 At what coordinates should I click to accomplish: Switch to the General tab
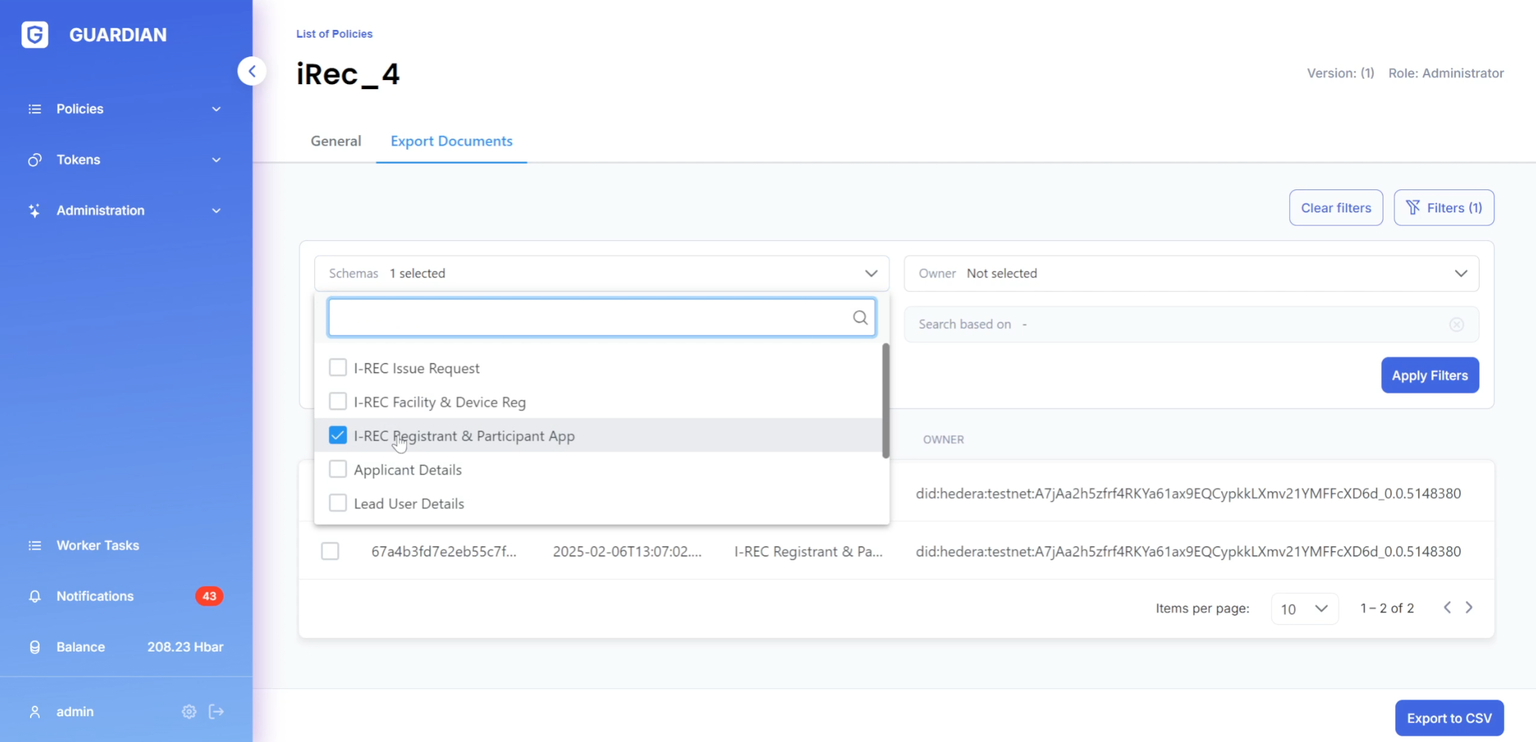(336, 141)
